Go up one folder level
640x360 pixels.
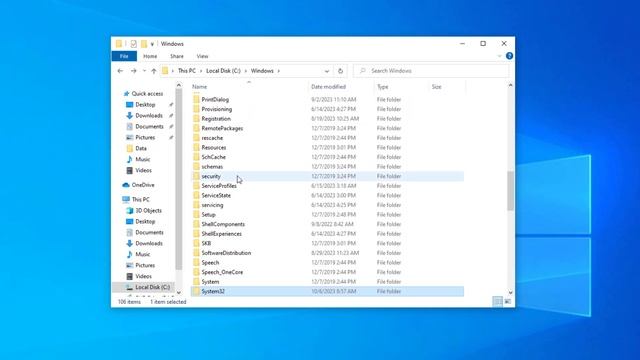point(154,71)
